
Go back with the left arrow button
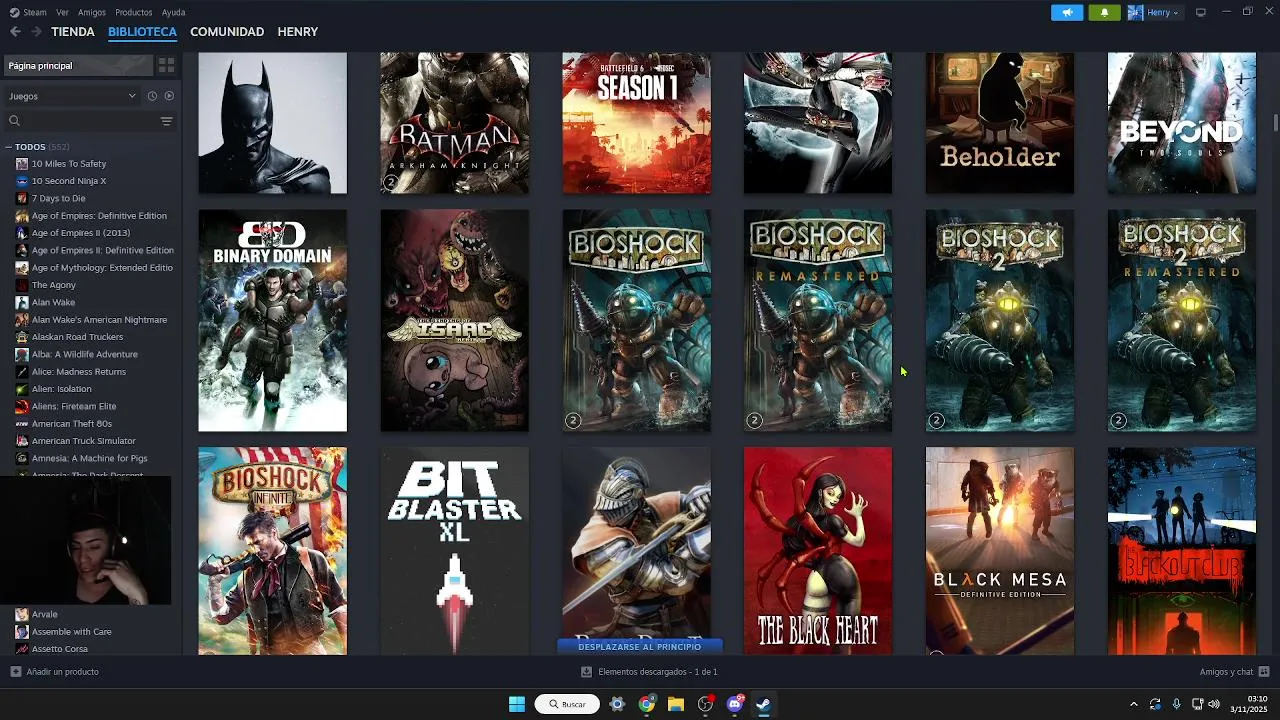click(15, 32)
